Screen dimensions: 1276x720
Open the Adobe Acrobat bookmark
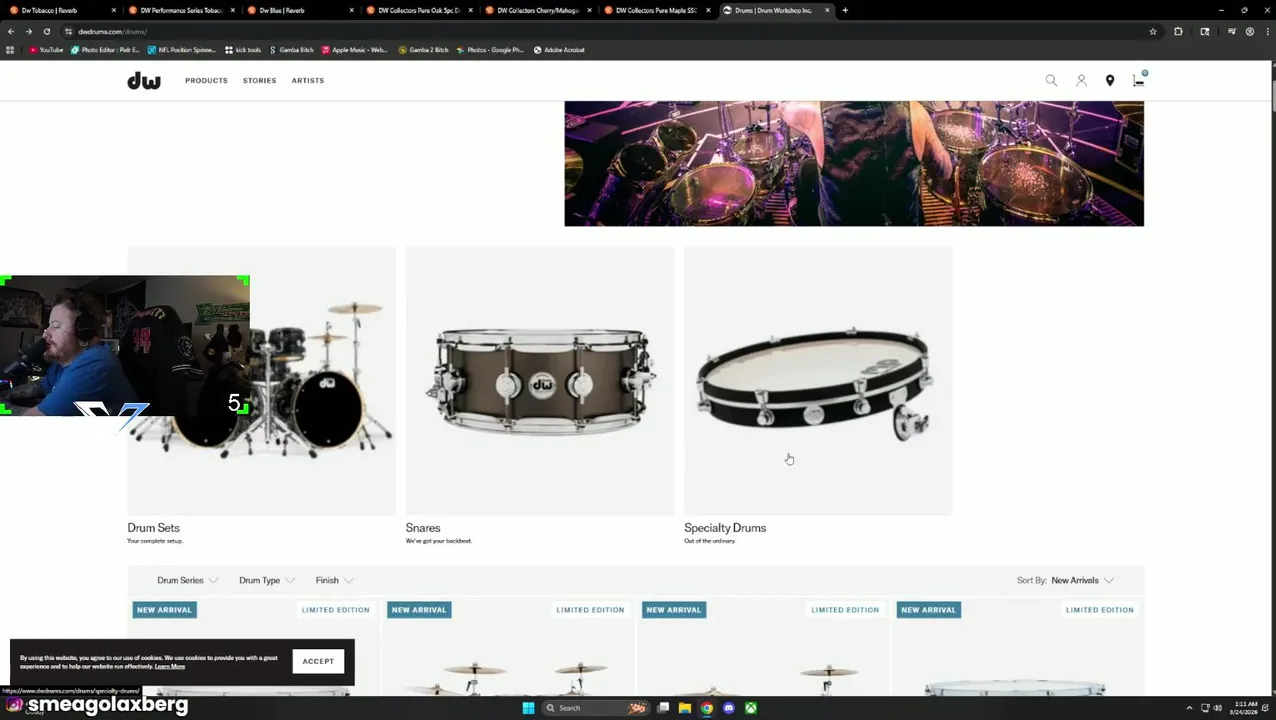(x=559, y=50)
